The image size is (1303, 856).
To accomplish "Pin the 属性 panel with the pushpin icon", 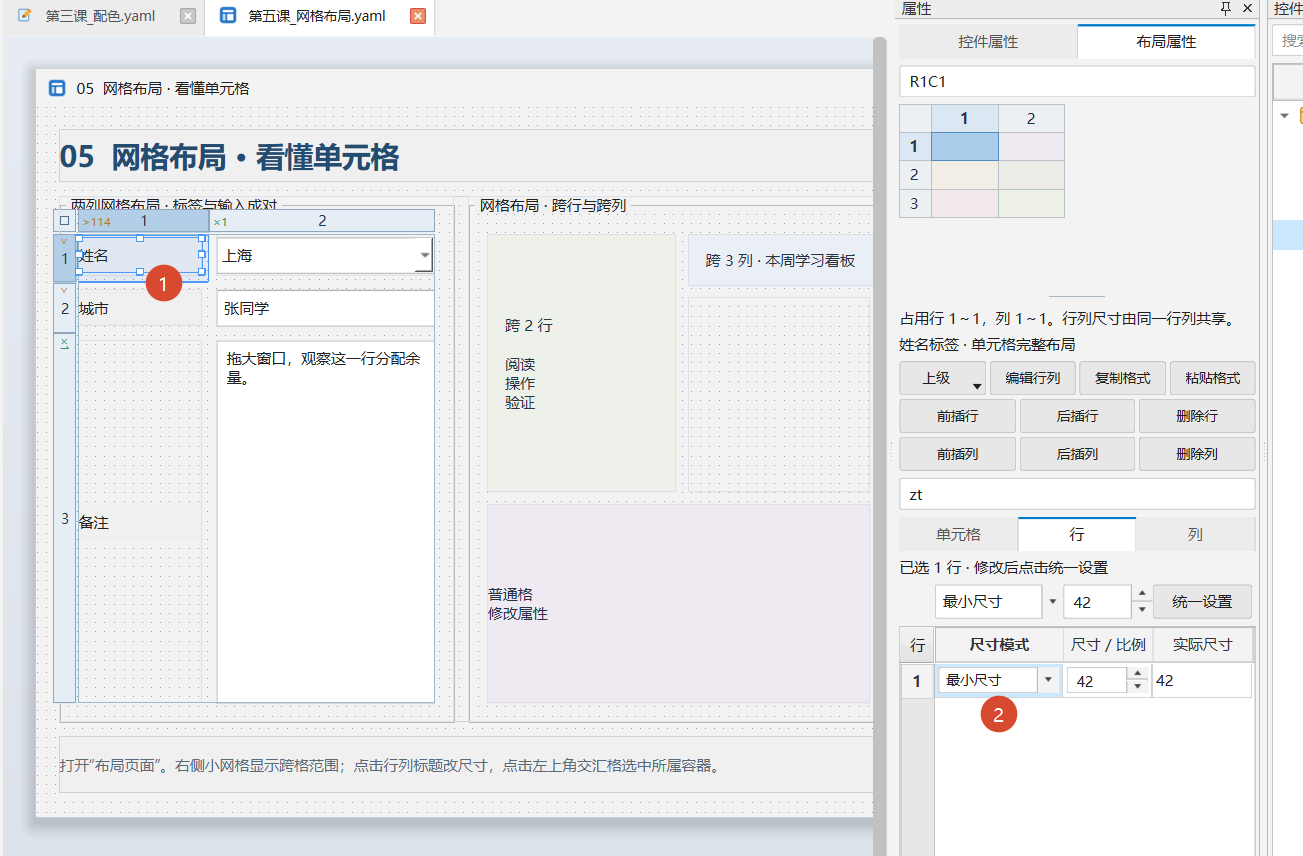I will 1226,8.
